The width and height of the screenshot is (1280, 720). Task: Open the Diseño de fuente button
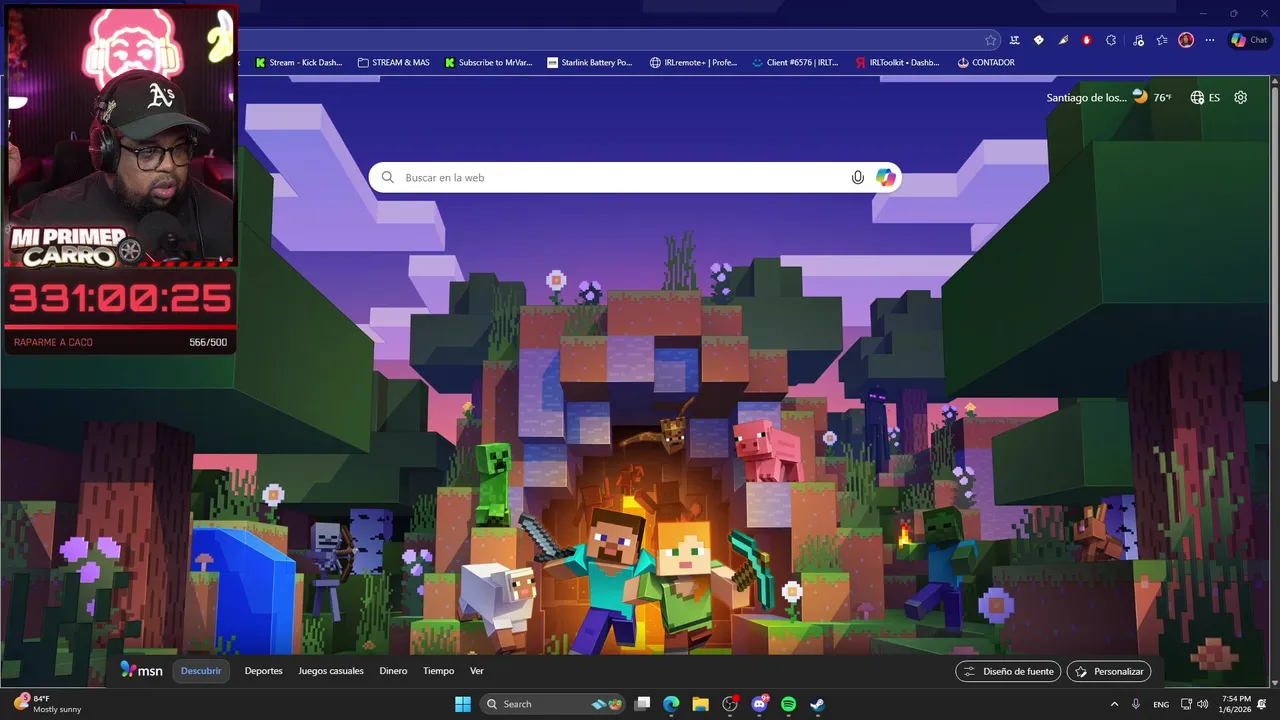[1009, 671]
